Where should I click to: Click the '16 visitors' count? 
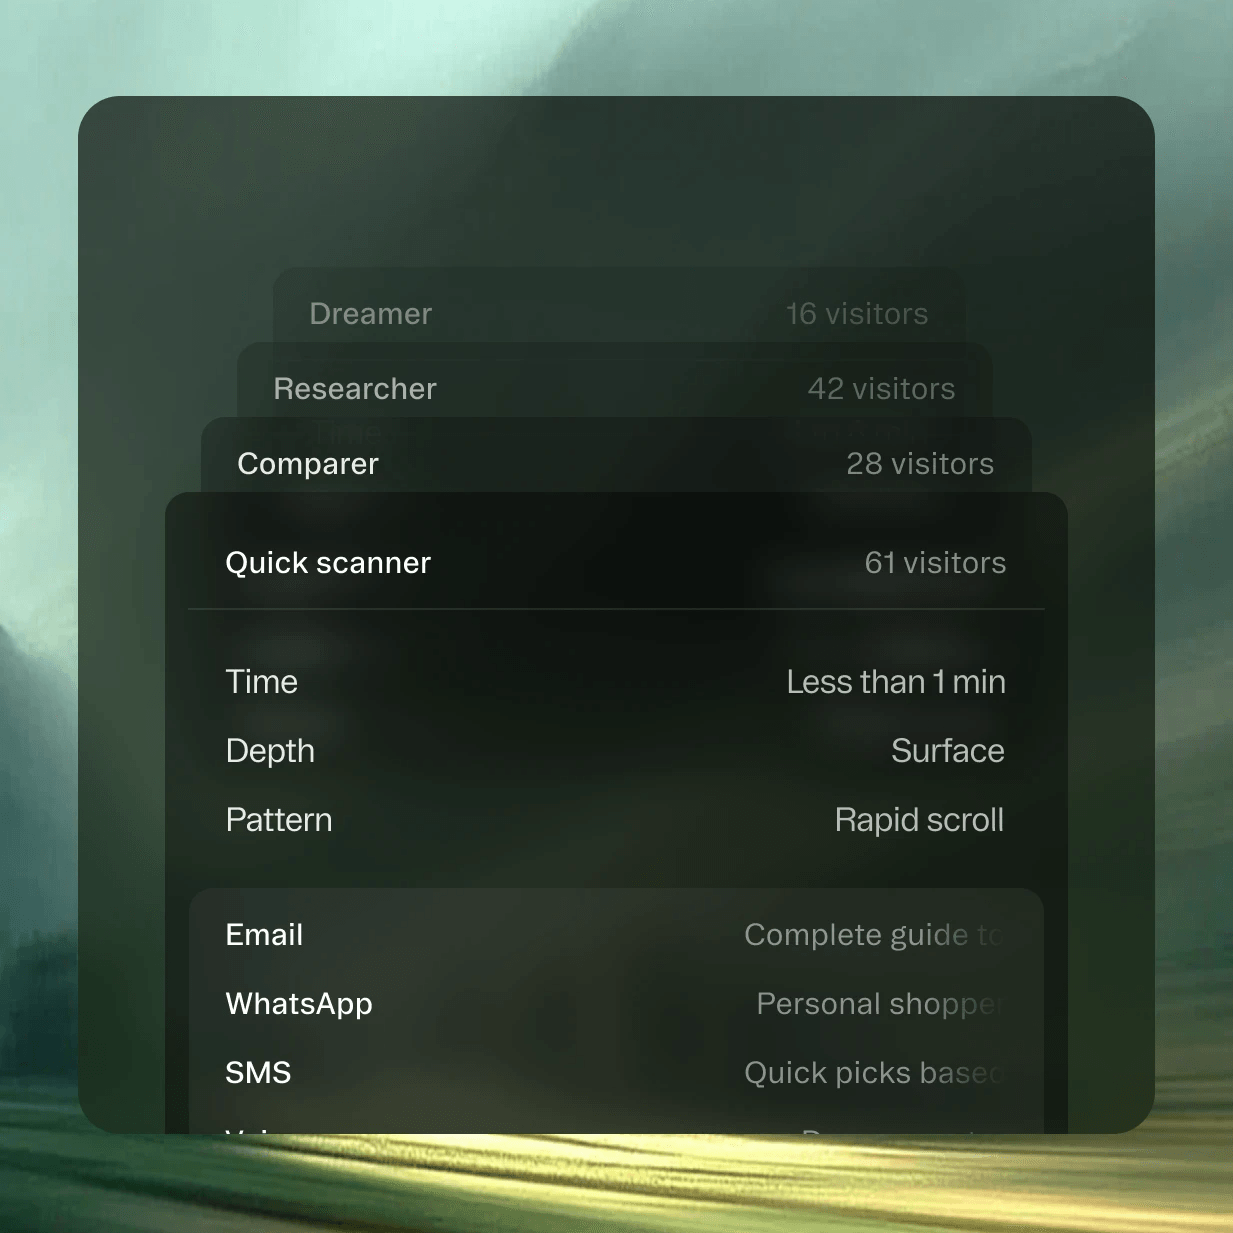click(x=857, y=314)
